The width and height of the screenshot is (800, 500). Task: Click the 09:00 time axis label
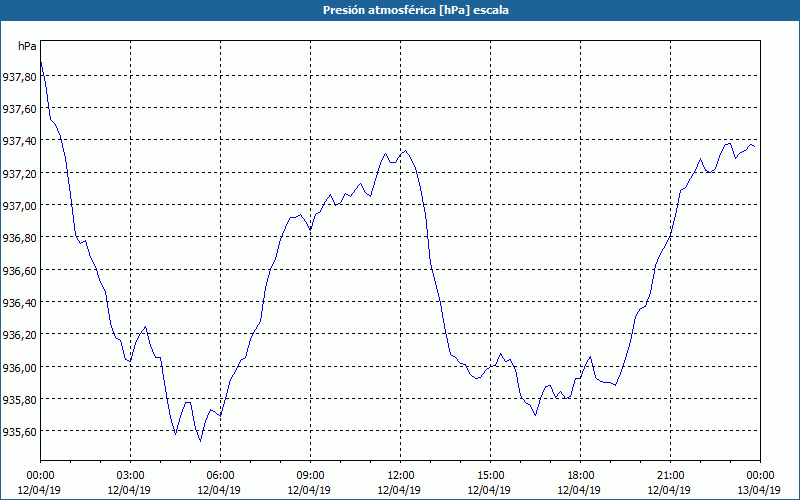click(x=310, y=476)
